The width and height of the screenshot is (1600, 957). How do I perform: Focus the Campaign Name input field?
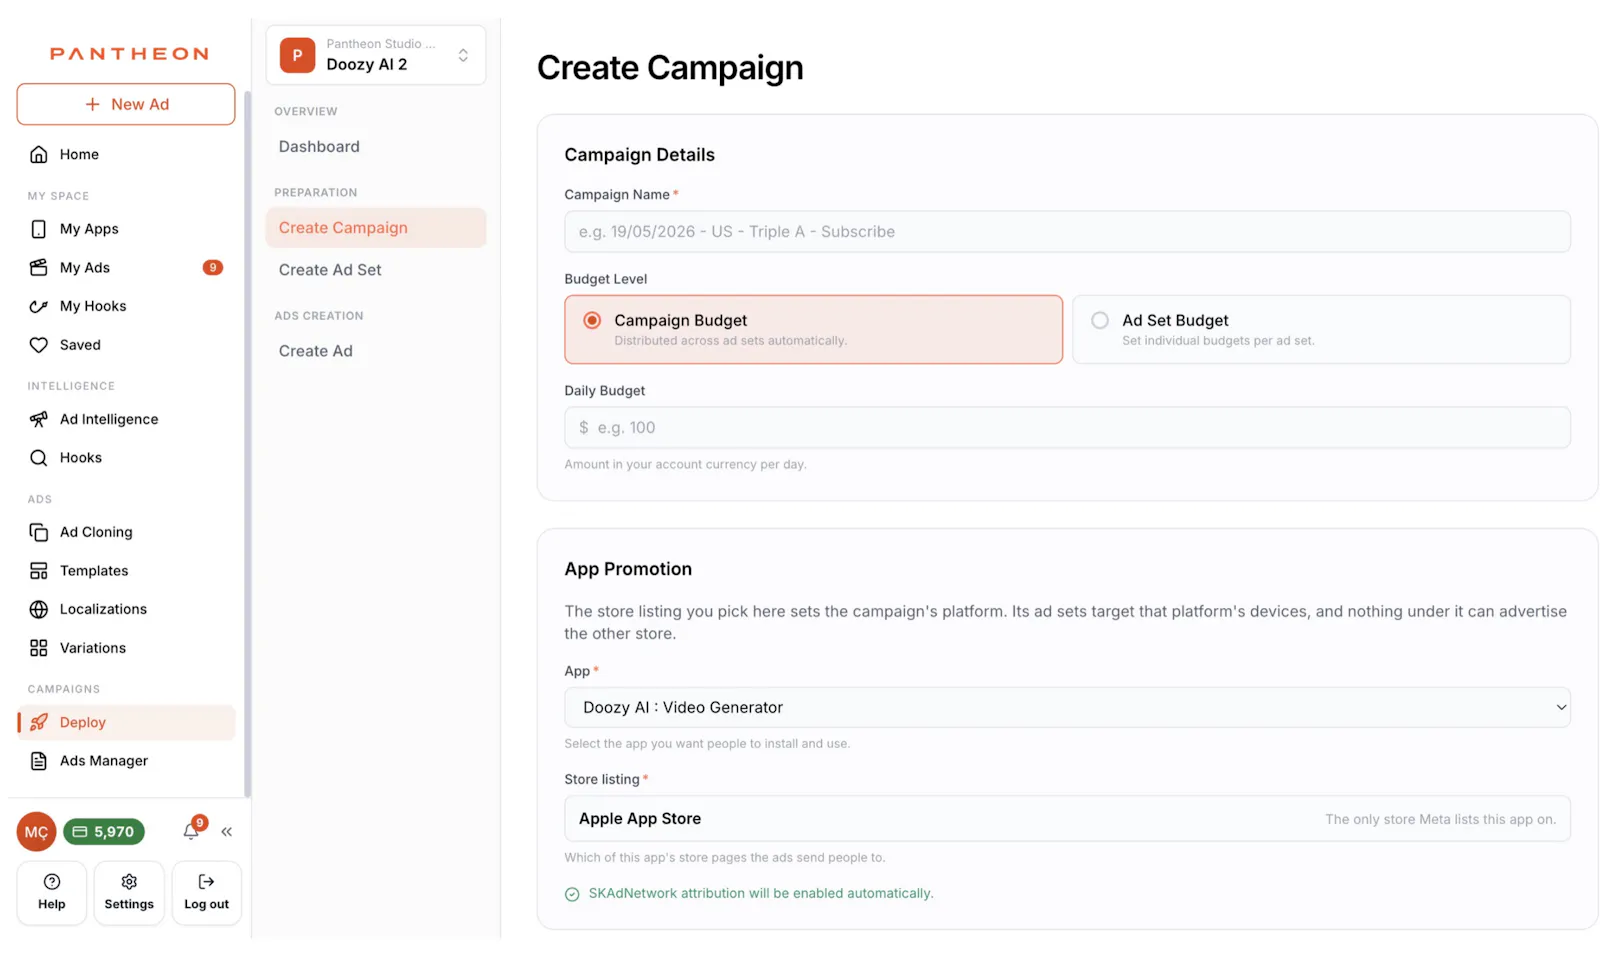pyautogui.click(x=1067, y=232)
